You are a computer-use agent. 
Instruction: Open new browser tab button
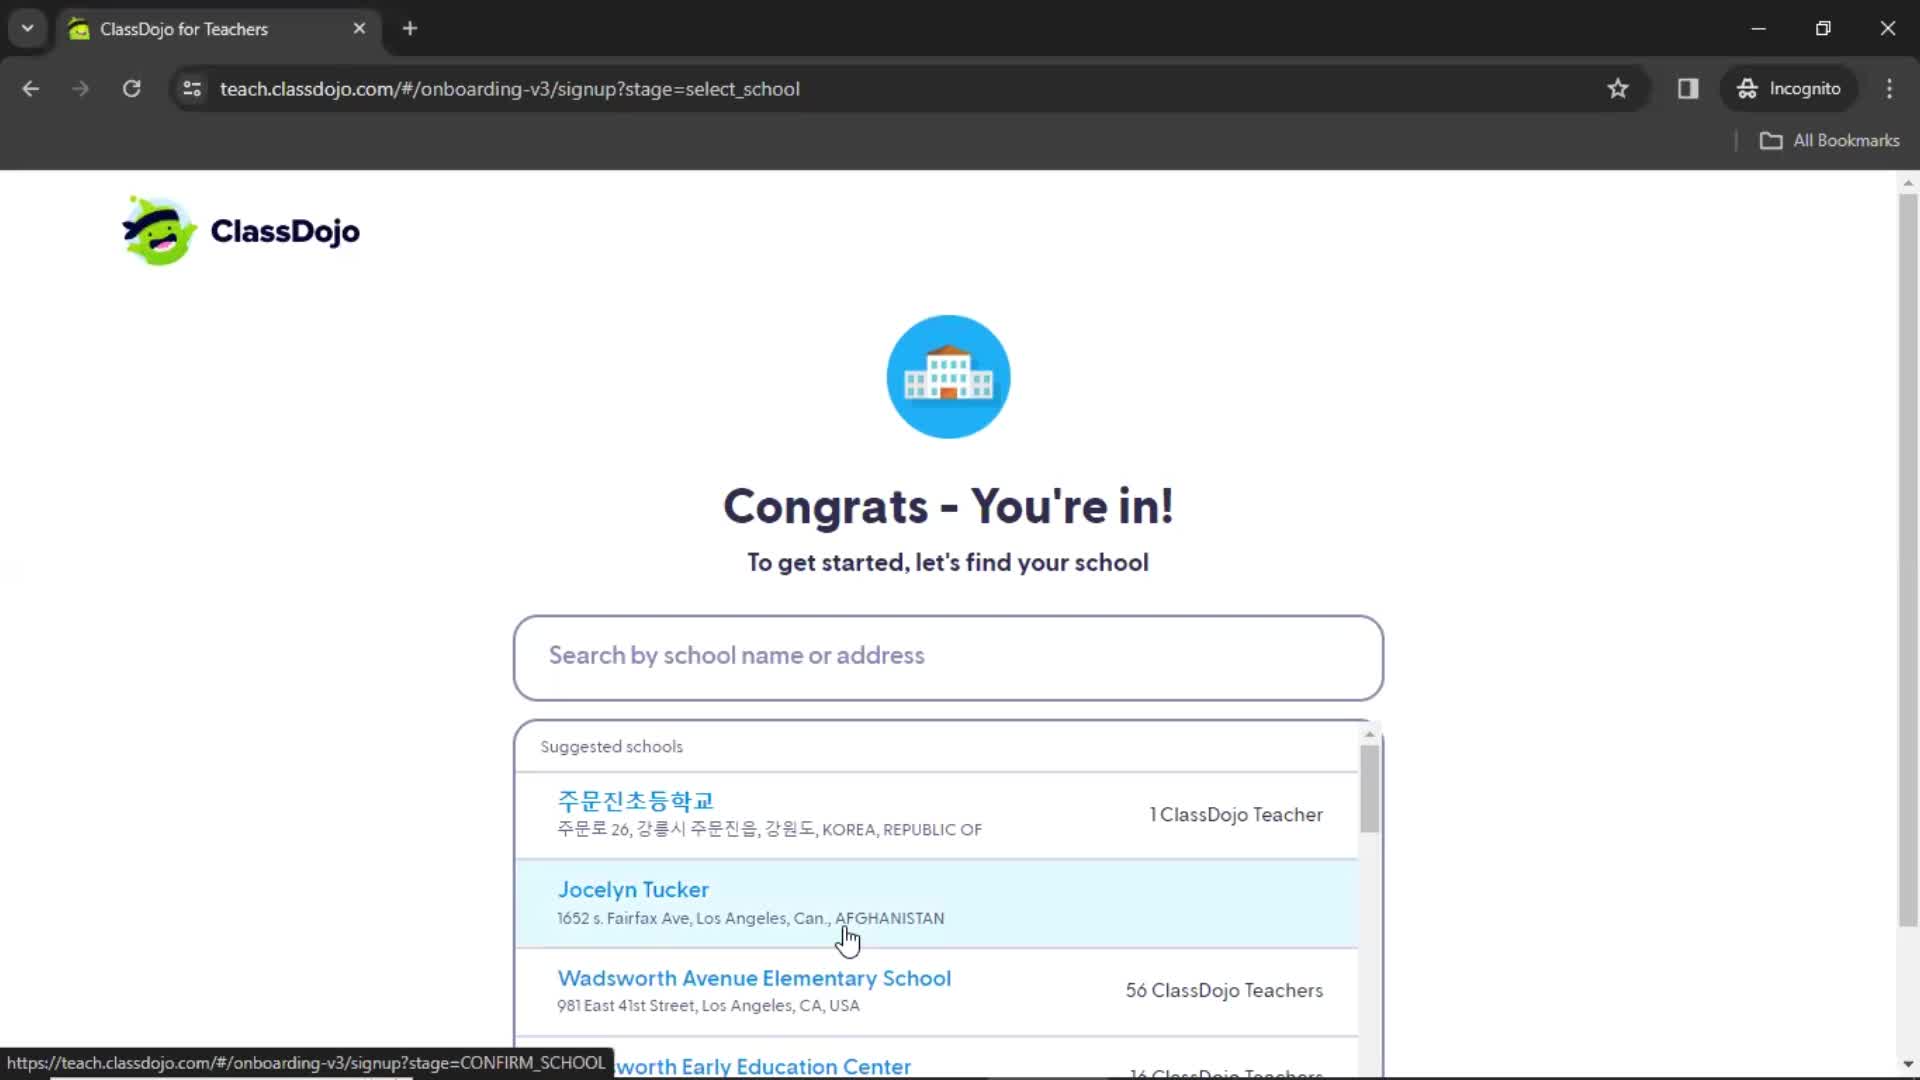(409, 29)
